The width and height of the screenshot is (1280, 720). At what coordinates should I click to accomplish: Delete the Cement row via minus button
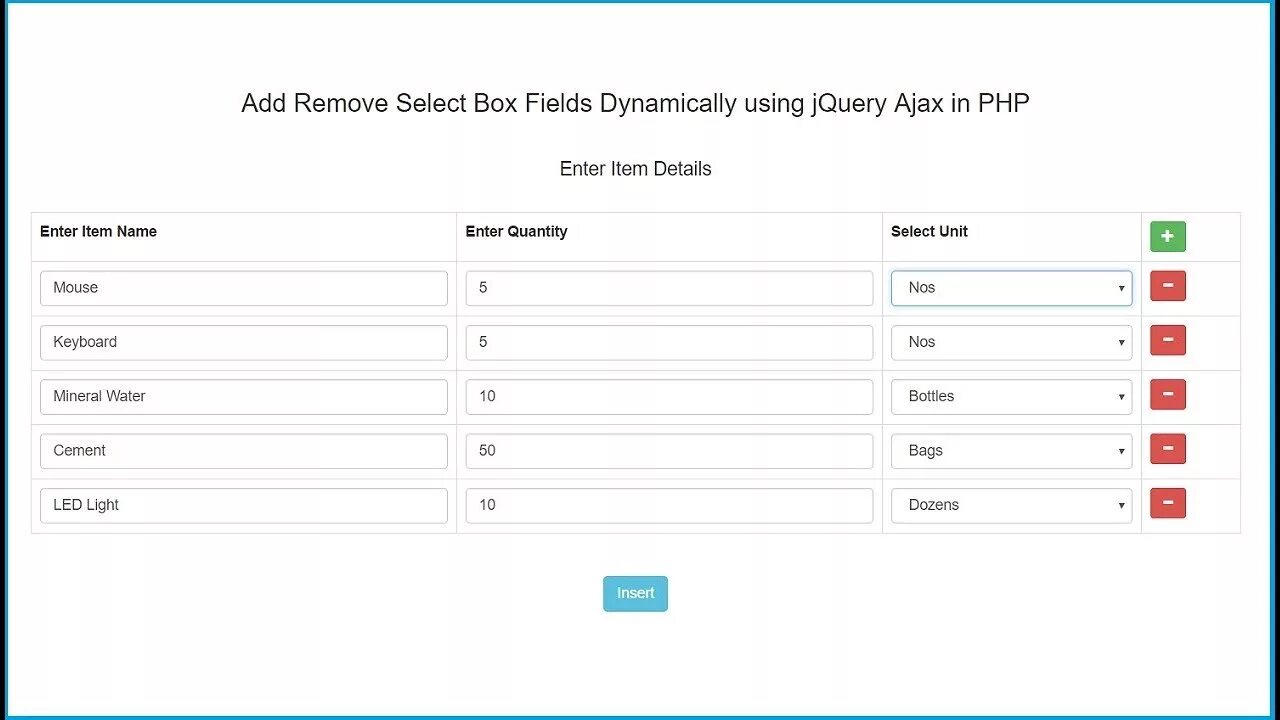[1167, 449]
